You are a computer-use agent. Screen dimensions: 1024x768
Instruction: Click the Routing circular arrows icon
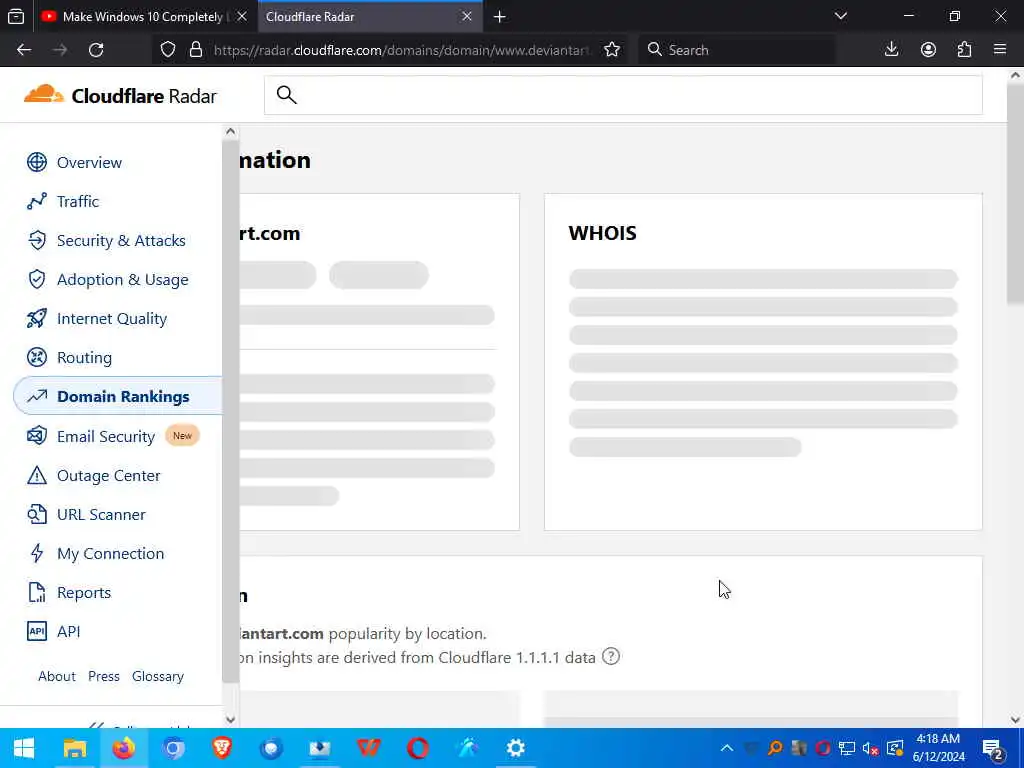(x=37, y=357)
